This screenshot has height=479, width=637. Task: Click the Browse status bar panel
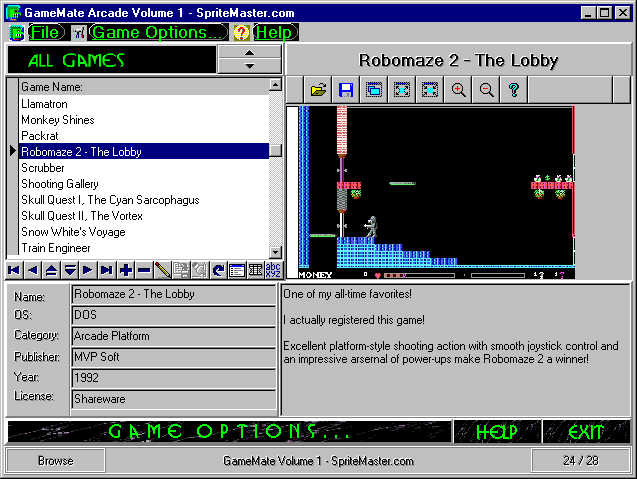(x=56, y=461)
